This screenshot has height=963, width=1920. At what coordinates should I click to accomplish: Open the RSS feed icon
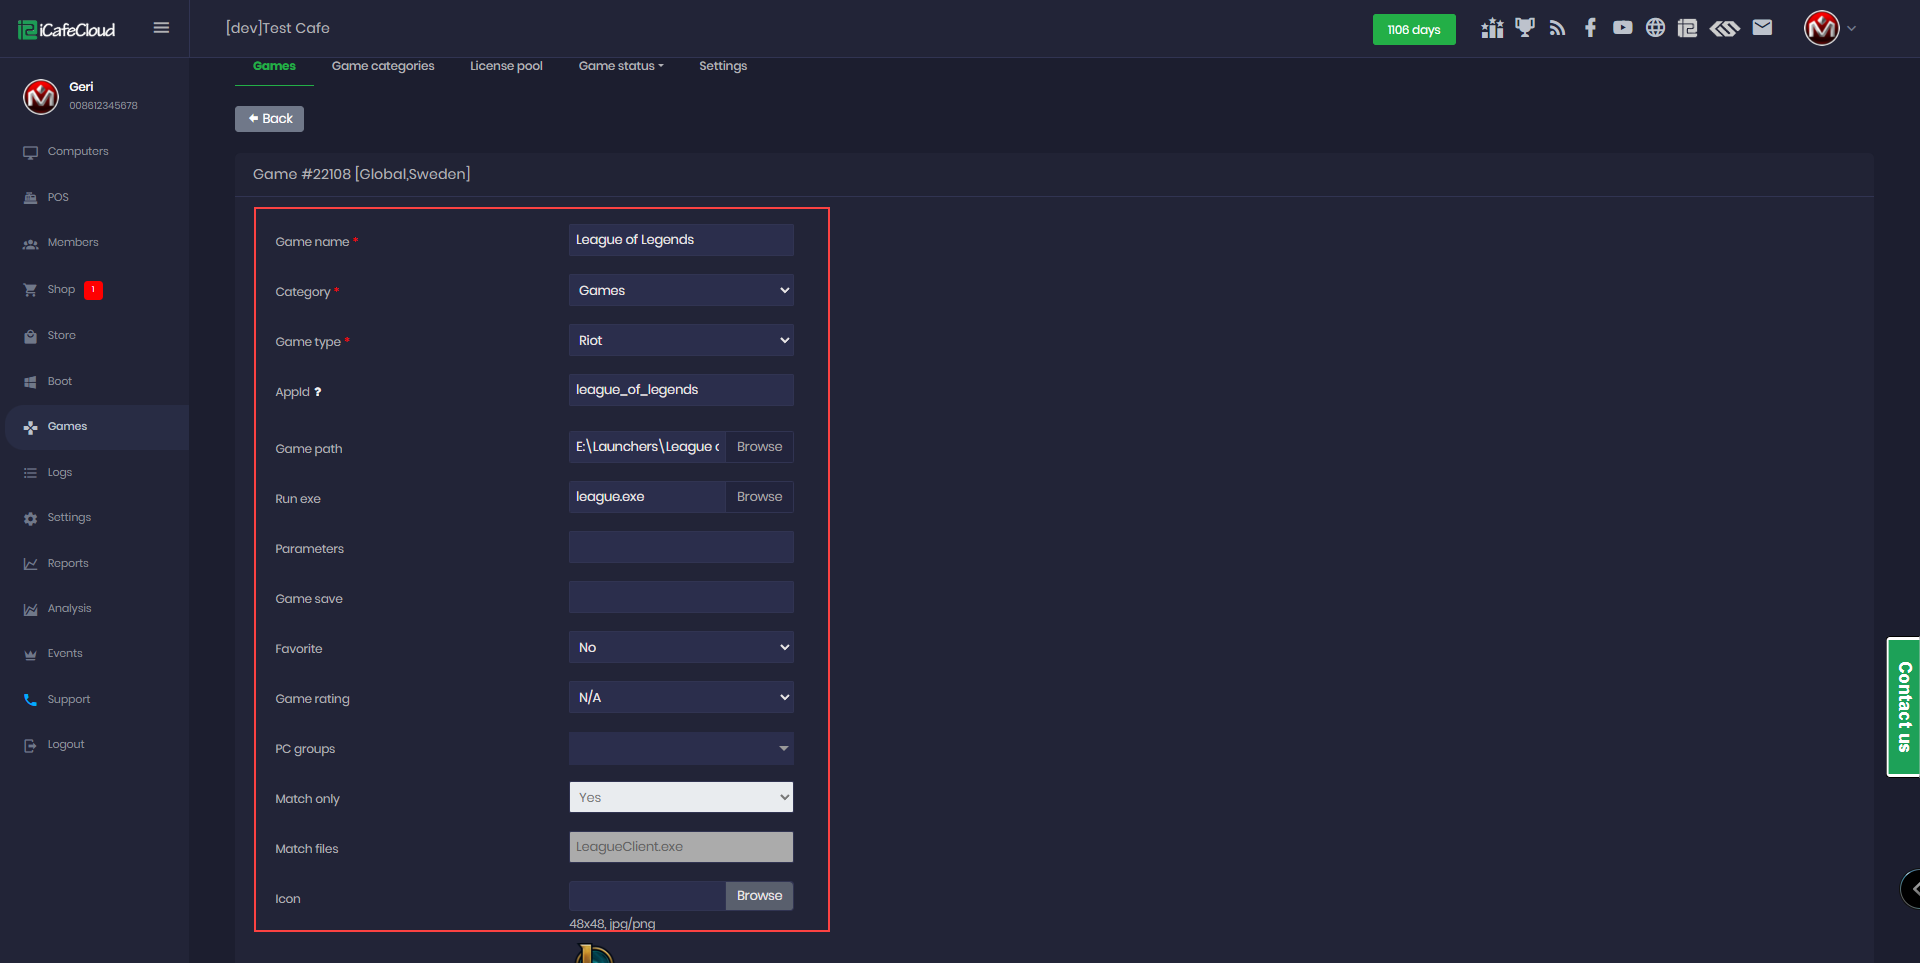click(1557, 28)
